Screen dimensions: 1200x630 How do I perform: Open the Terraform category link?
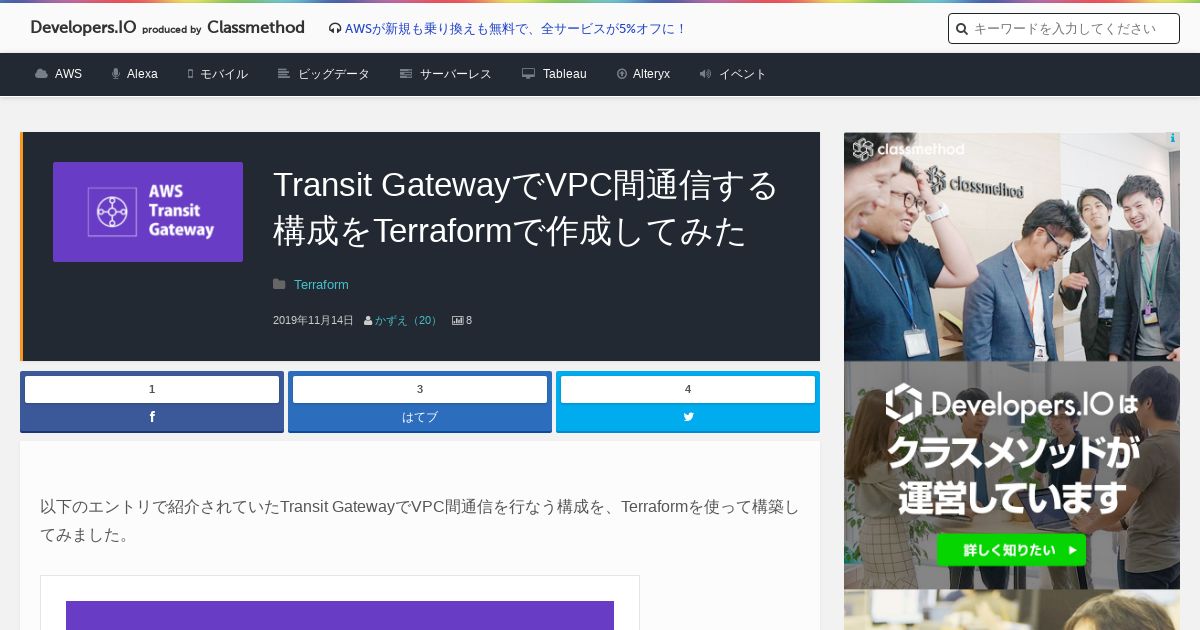pos(321,285)
